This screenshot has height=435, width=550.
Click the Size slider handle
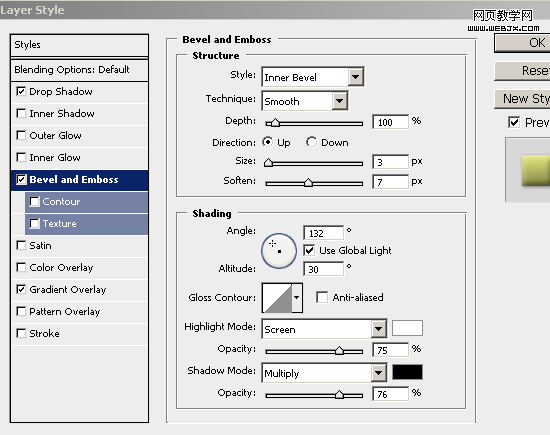click(x=268, y=163)
